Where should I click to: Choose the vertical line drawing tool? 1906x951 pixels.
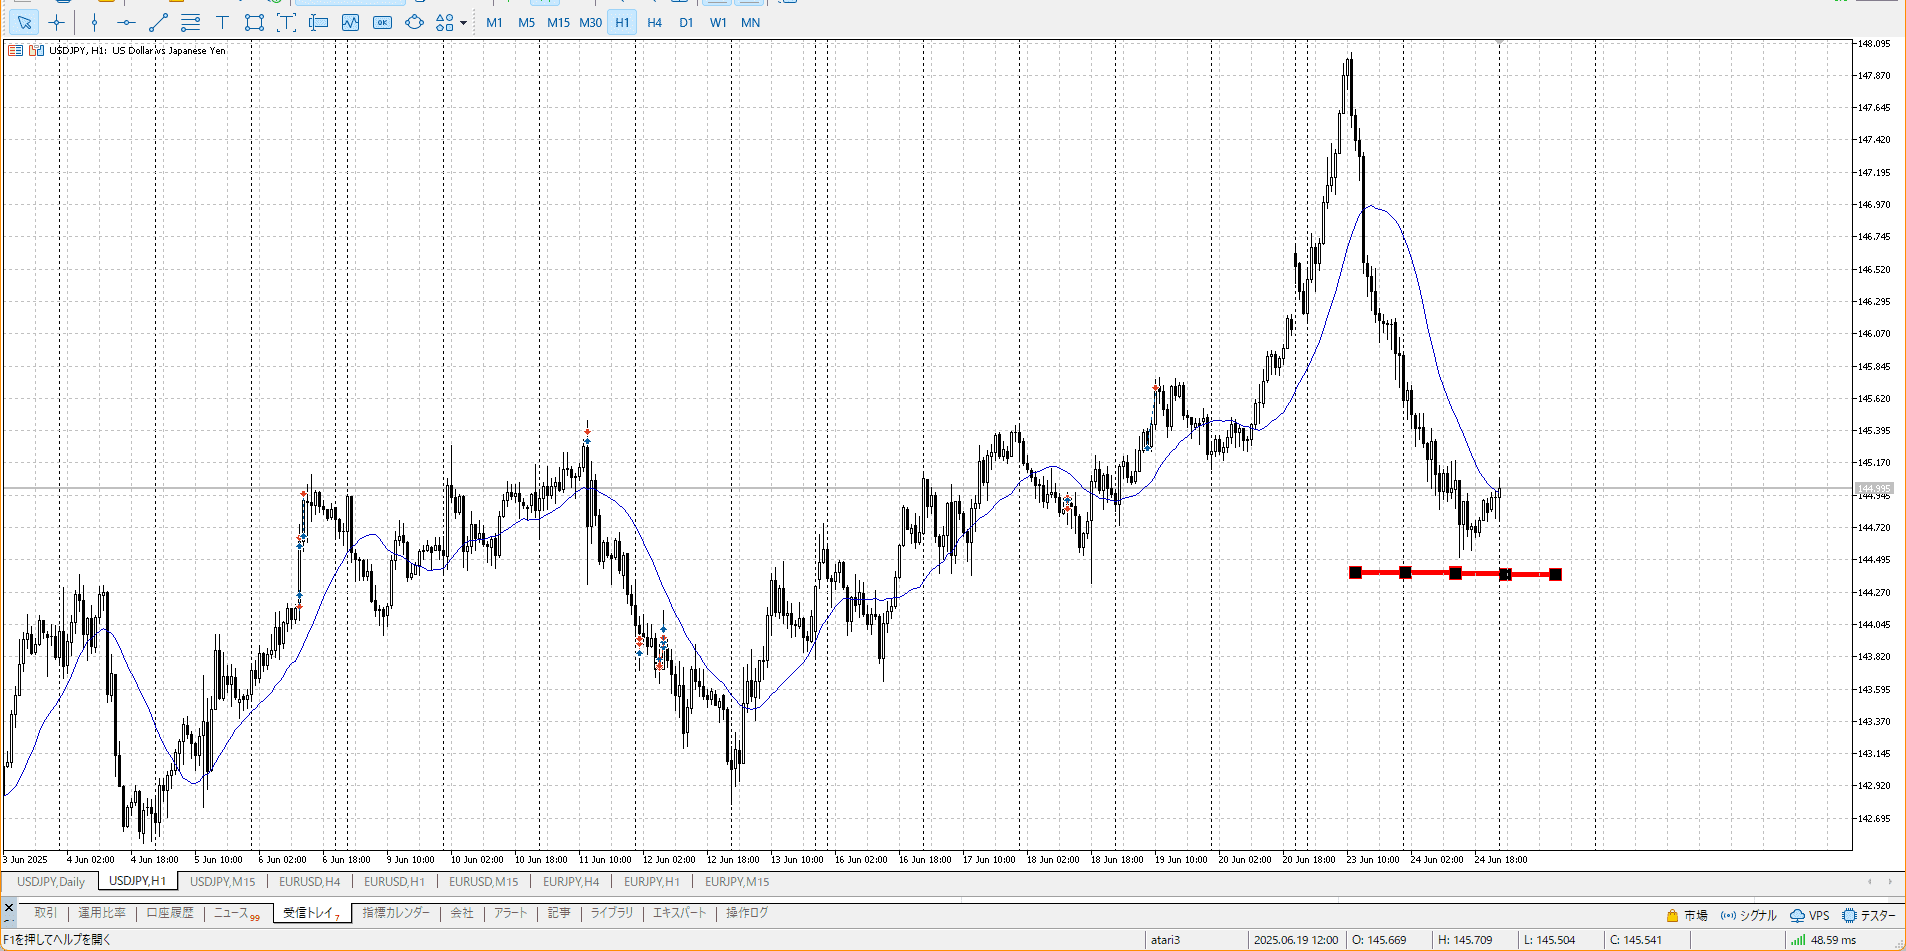coord(95,22)
